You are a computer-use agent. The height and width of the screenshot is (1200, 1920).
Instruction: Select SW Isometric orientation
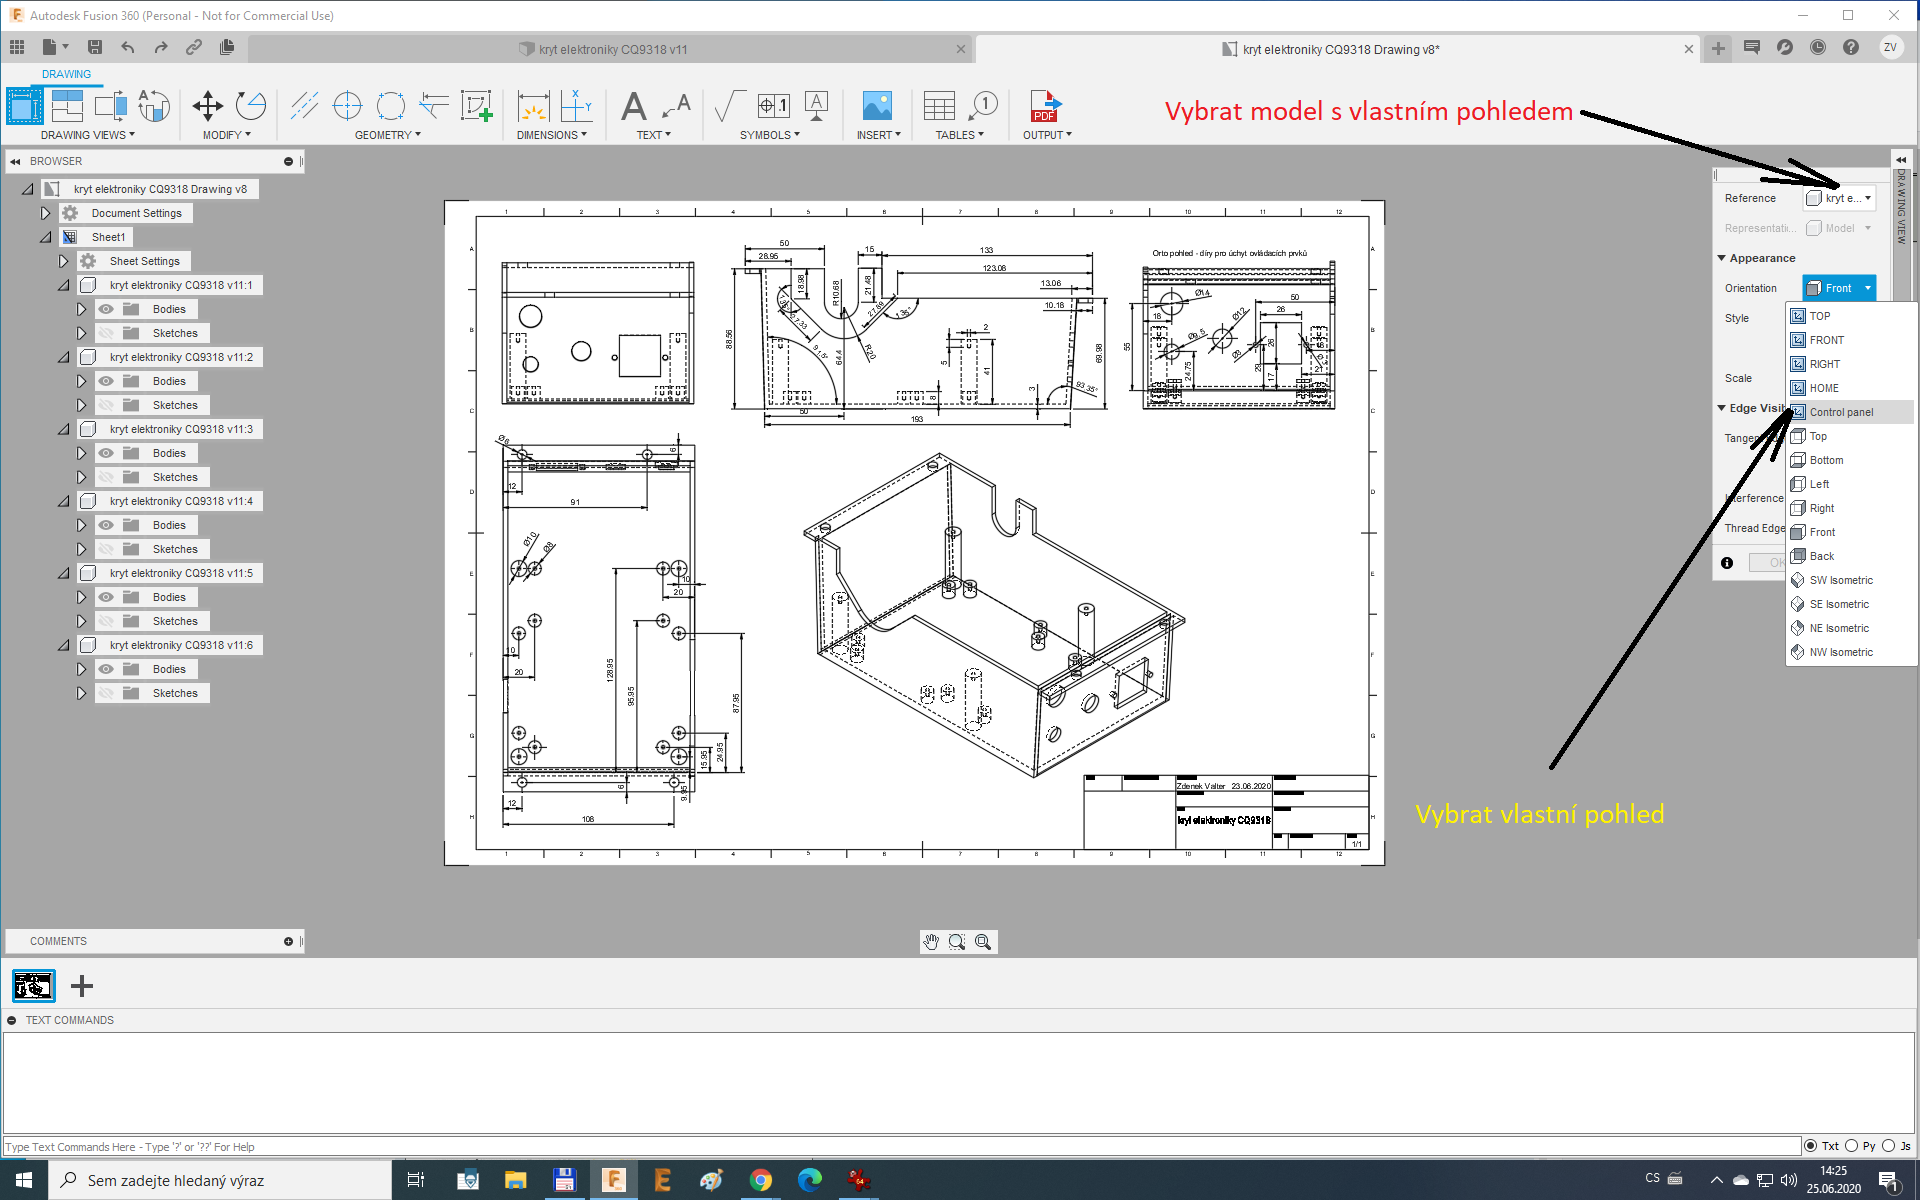1841,580
